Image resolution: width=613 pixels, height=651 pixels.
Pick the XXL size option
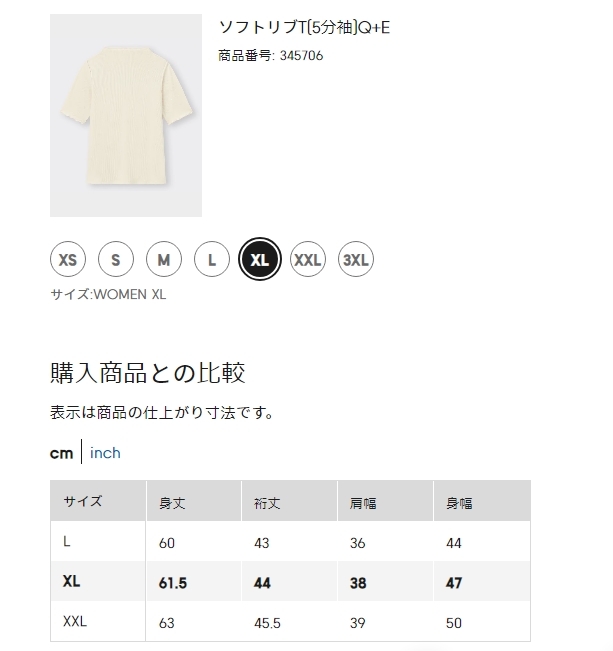[x=308, y=259]
